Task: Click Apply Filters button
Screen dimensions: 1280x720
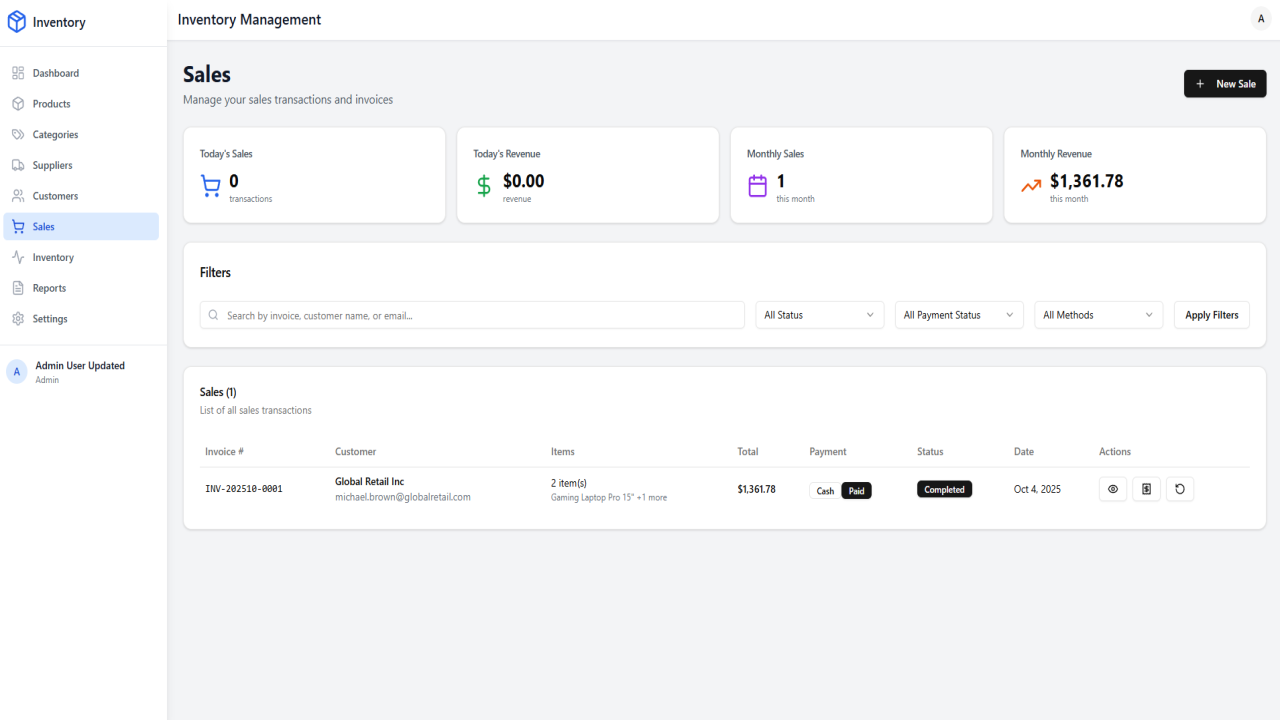Action: (x=1212, y=315)
